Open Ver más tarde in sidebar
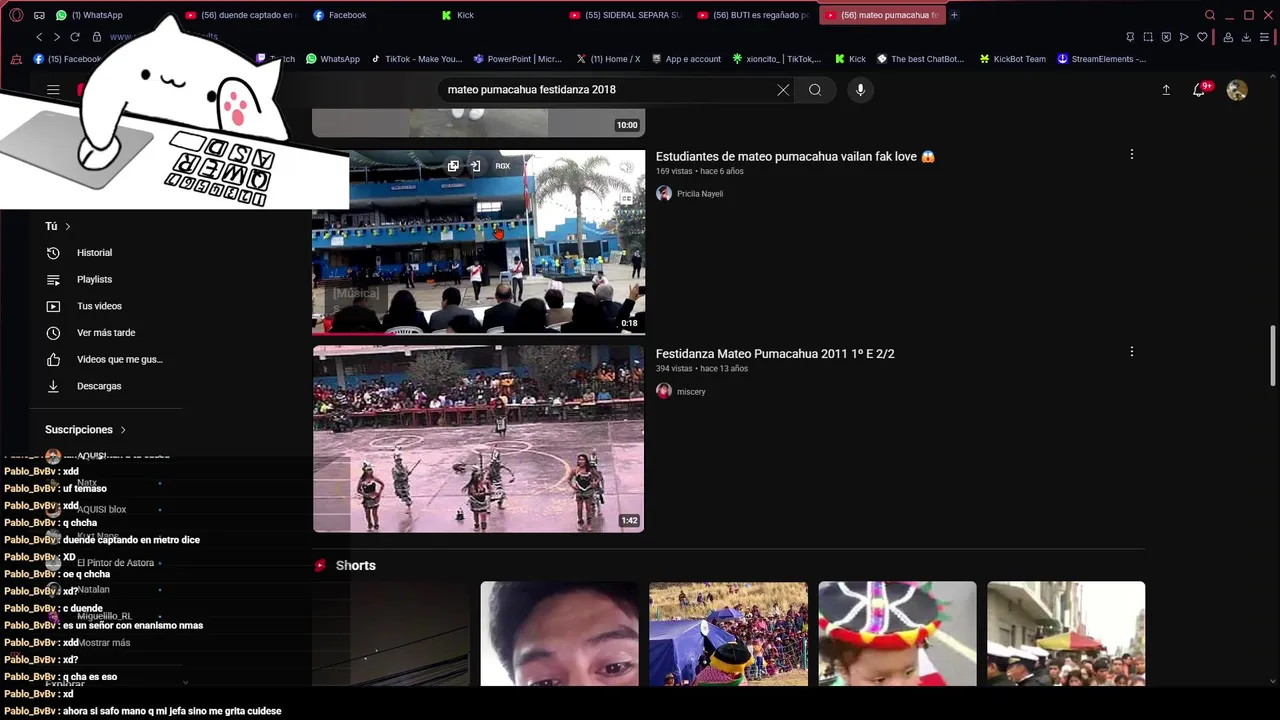The width and height of the screenshot is (1280, 720). pos(105,333)
